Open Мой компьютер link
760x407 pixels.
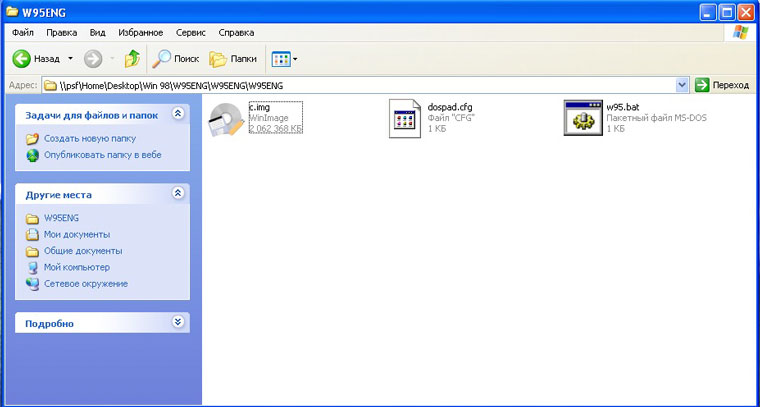[77, 267]
